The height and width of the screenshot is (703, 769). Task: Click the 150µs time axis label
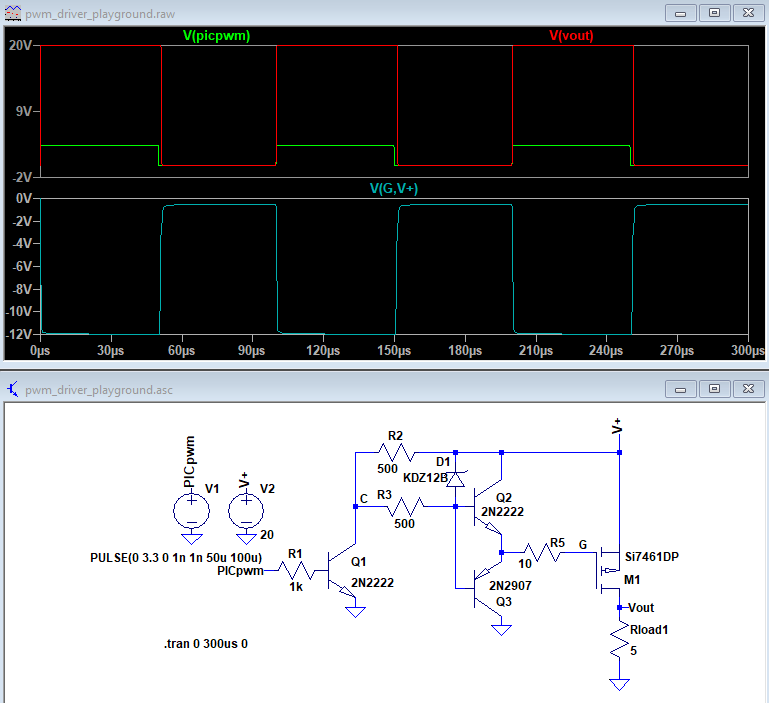coord(394,350)
